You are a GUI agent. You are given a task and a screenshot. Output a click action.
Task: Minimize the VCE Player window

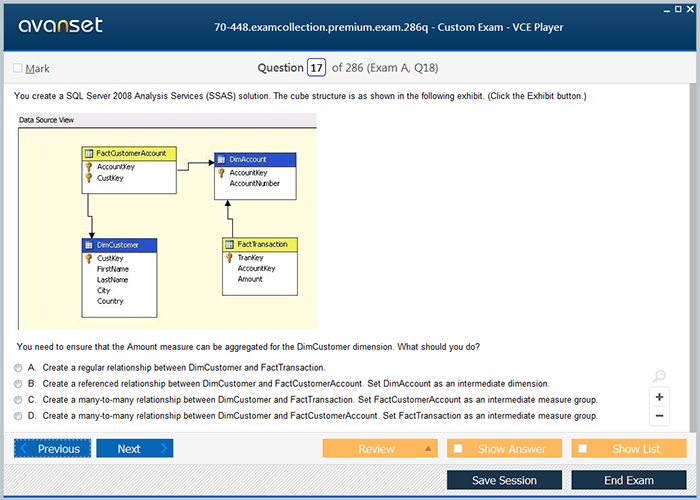coord(667,10)
